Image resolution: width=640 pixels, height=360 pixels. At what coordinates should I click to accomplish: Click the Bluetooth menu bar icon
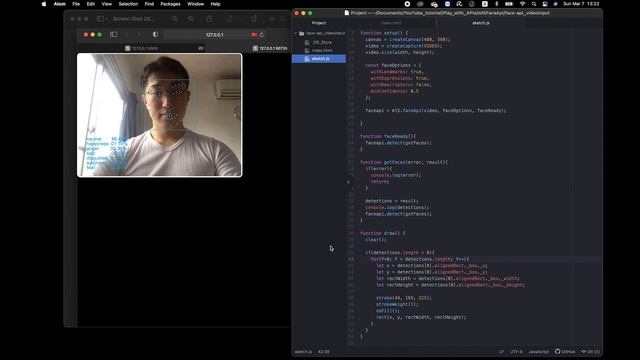coord(496,4)
